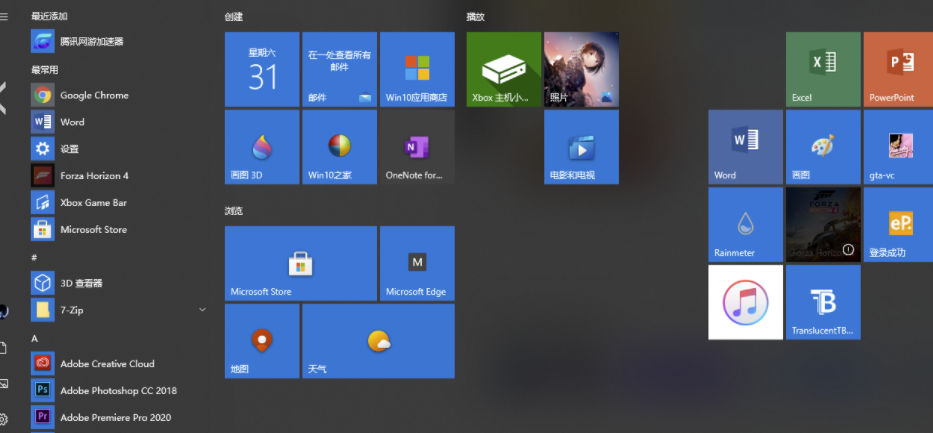933x433 pixels.
Task: Select the 浏览 tile group header
Action: click(x=234, y=211)
